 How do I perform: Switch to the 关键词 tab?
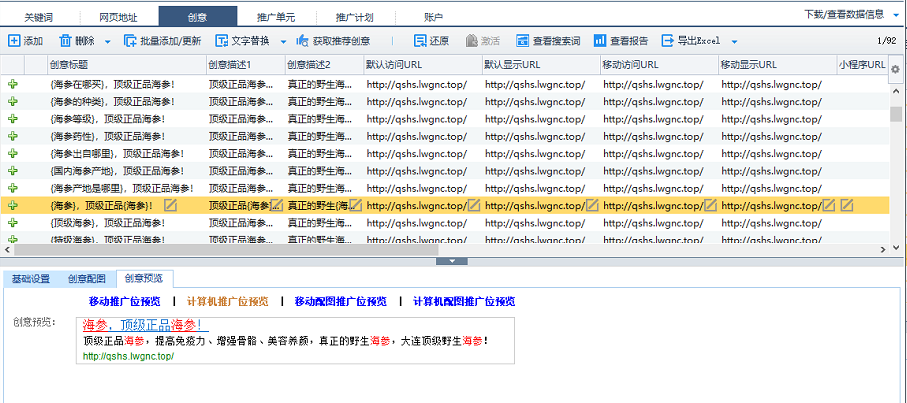click(39, 17)
